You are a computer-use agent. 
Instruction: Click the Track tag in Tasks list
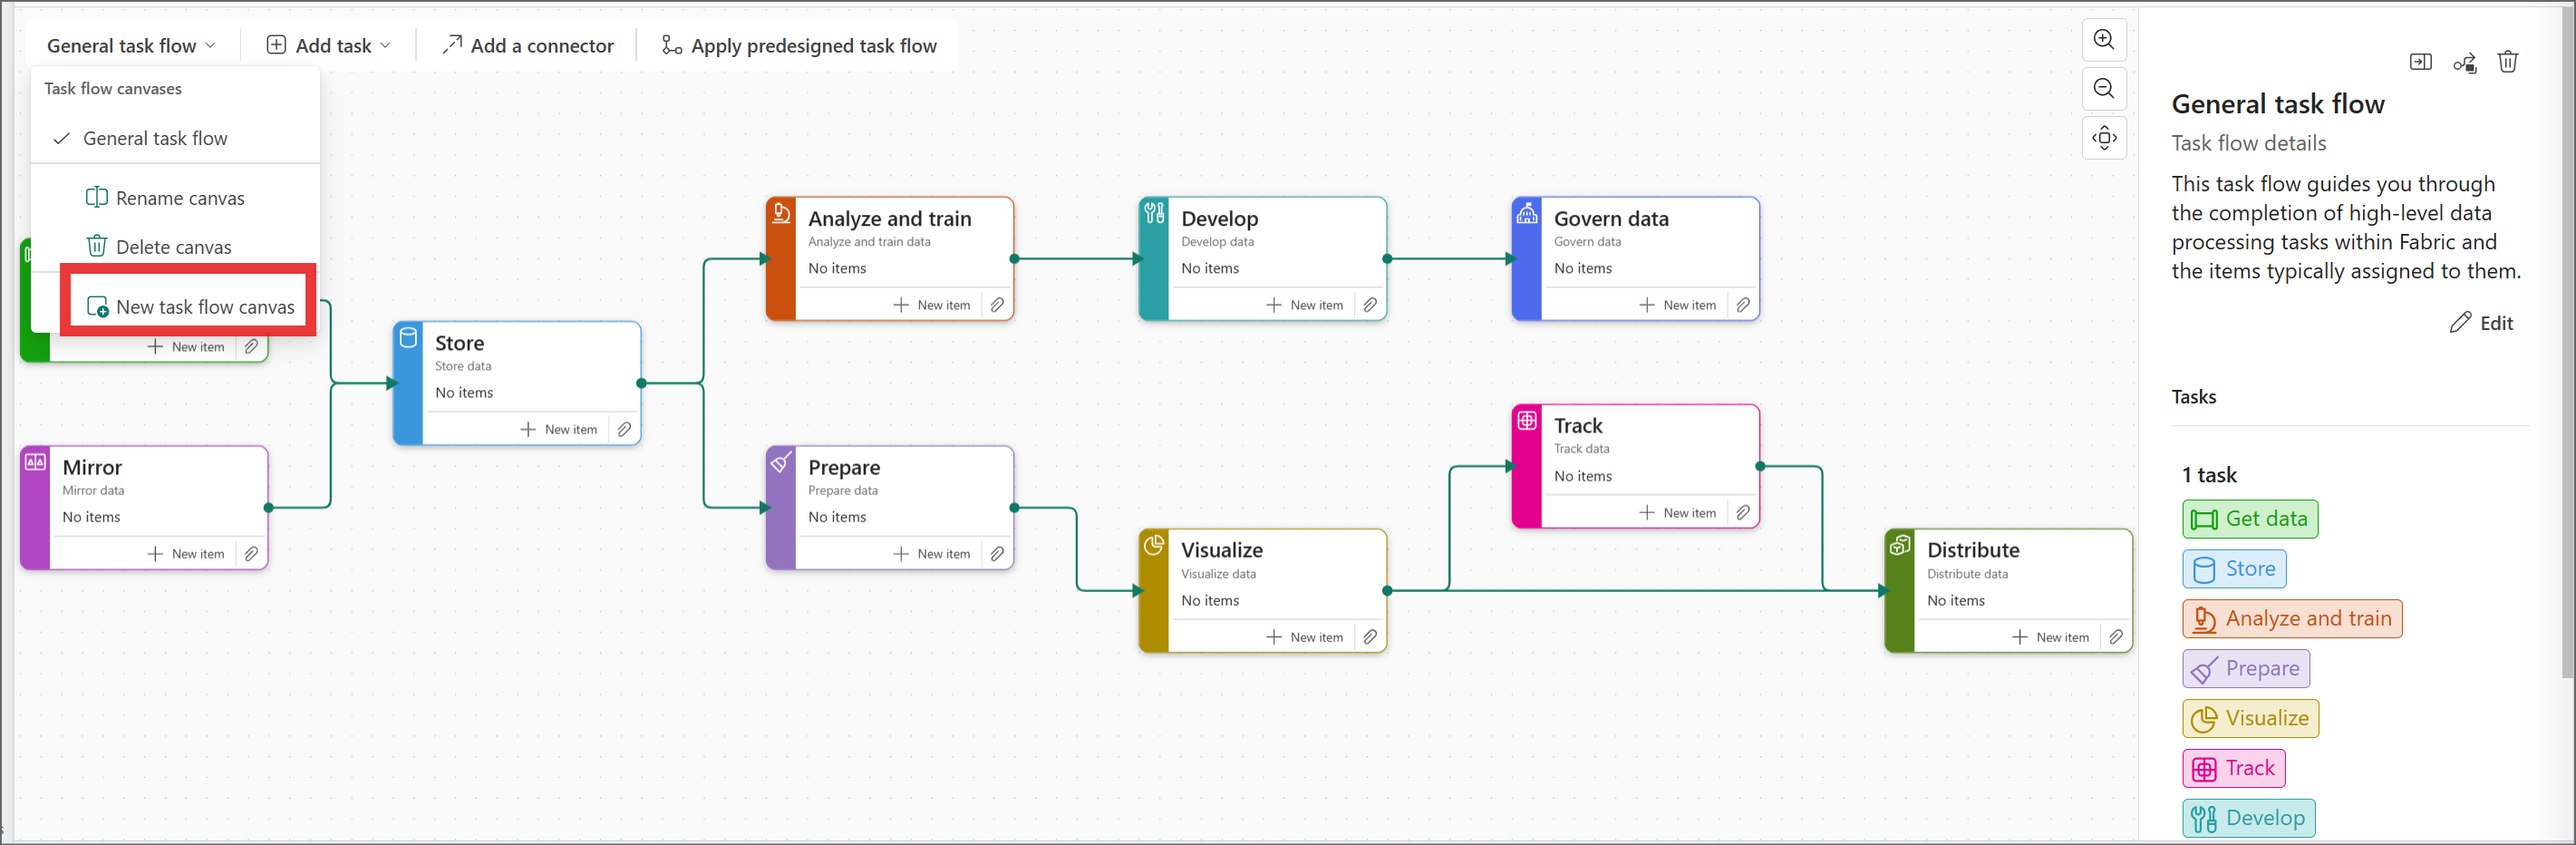click(2234, 769)
